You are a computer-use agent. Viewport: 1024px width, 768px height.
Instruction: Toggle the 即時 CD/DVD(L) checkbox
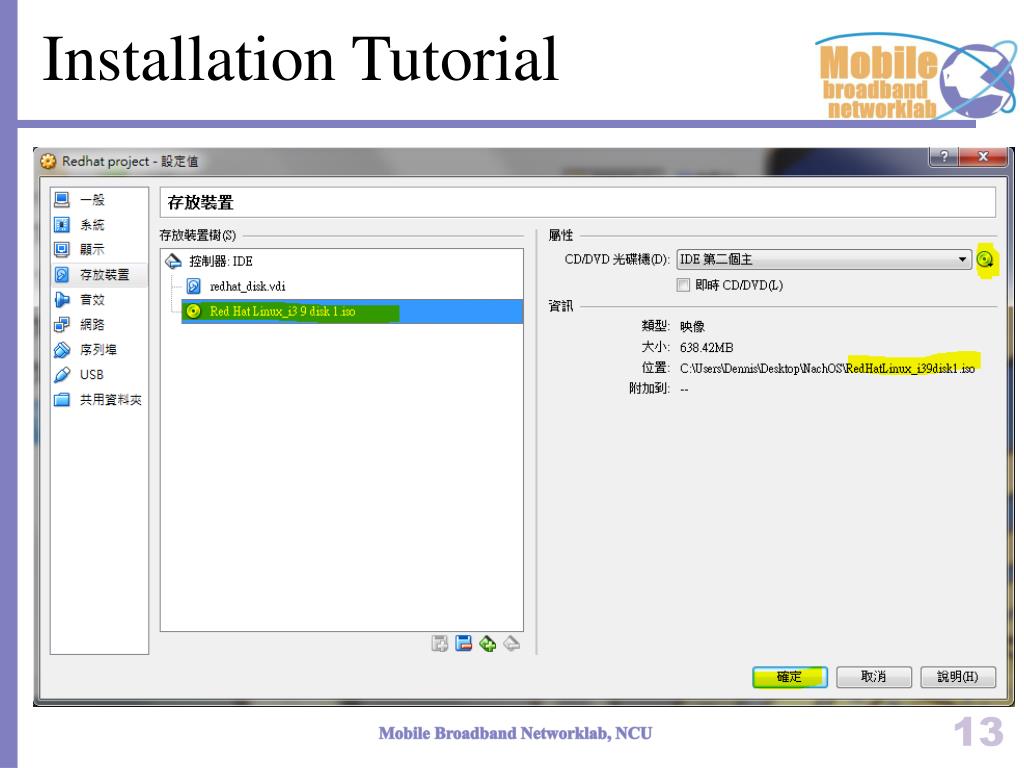[x=683, y=285]
